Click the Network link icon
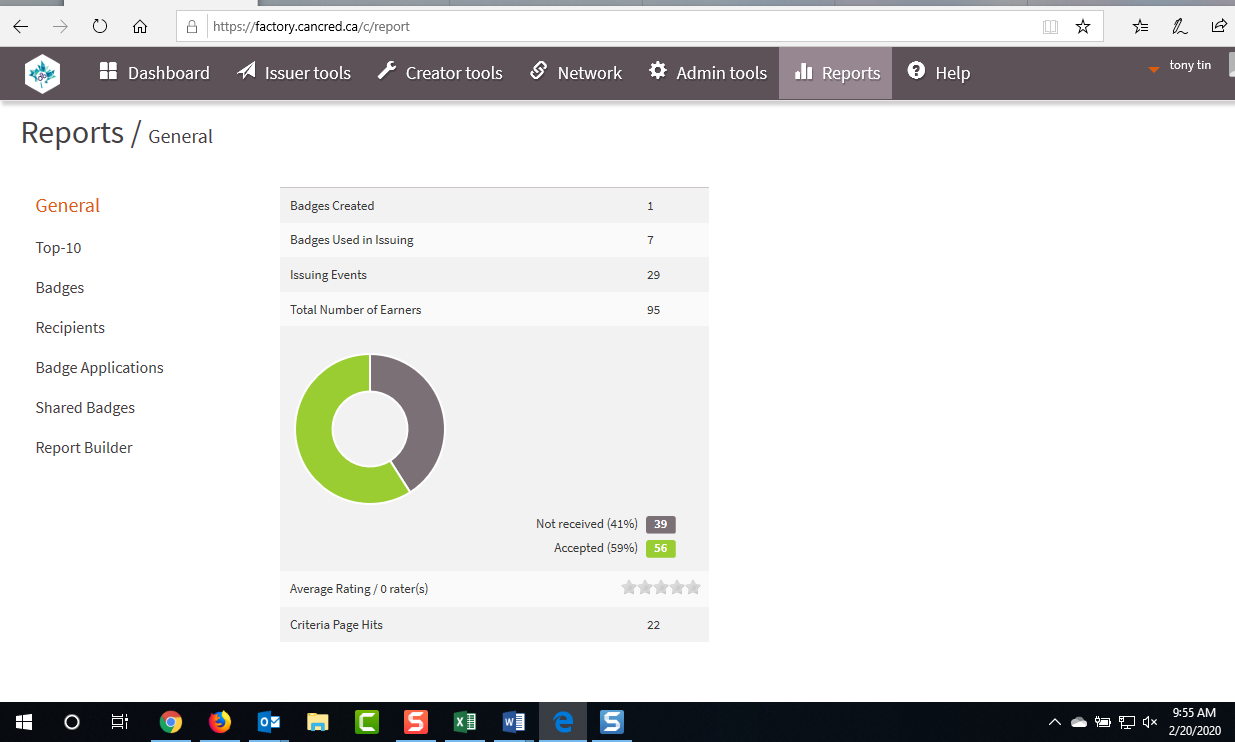1235x742 pixels. tap(539, 72)
